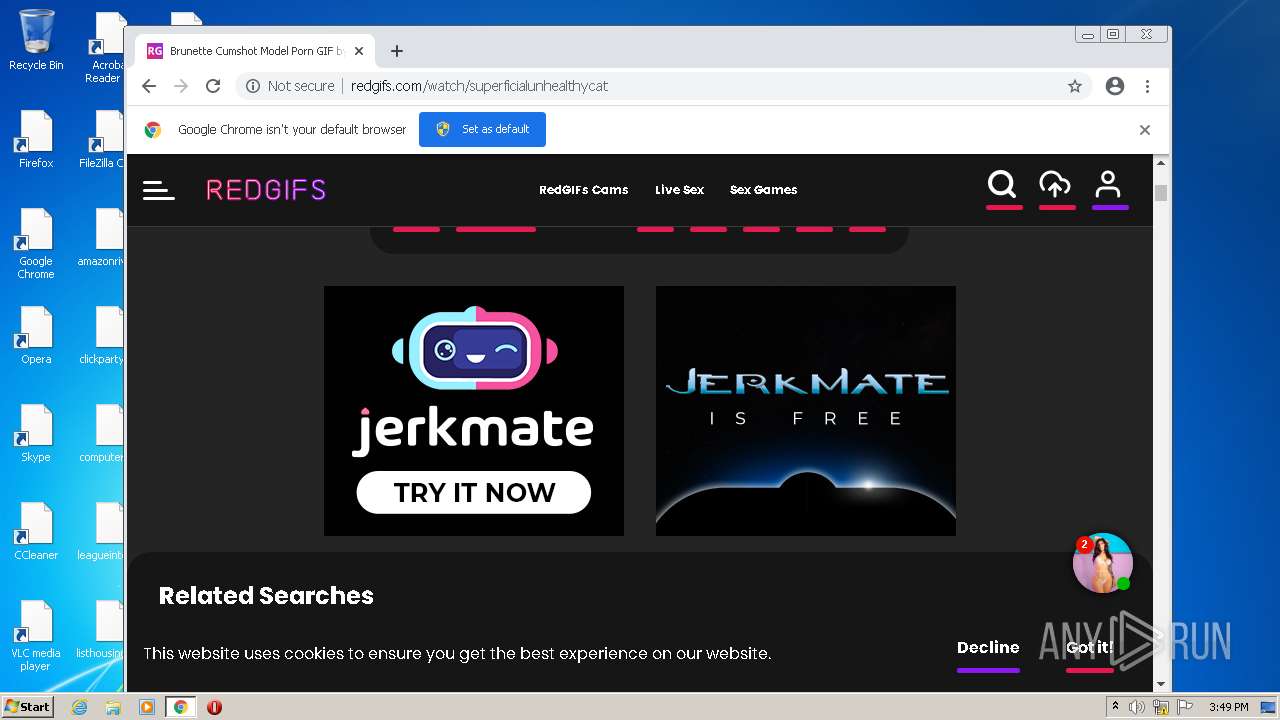Open the Windows Start menu
Screen dimensions: 1280x720
click(27, 707)
